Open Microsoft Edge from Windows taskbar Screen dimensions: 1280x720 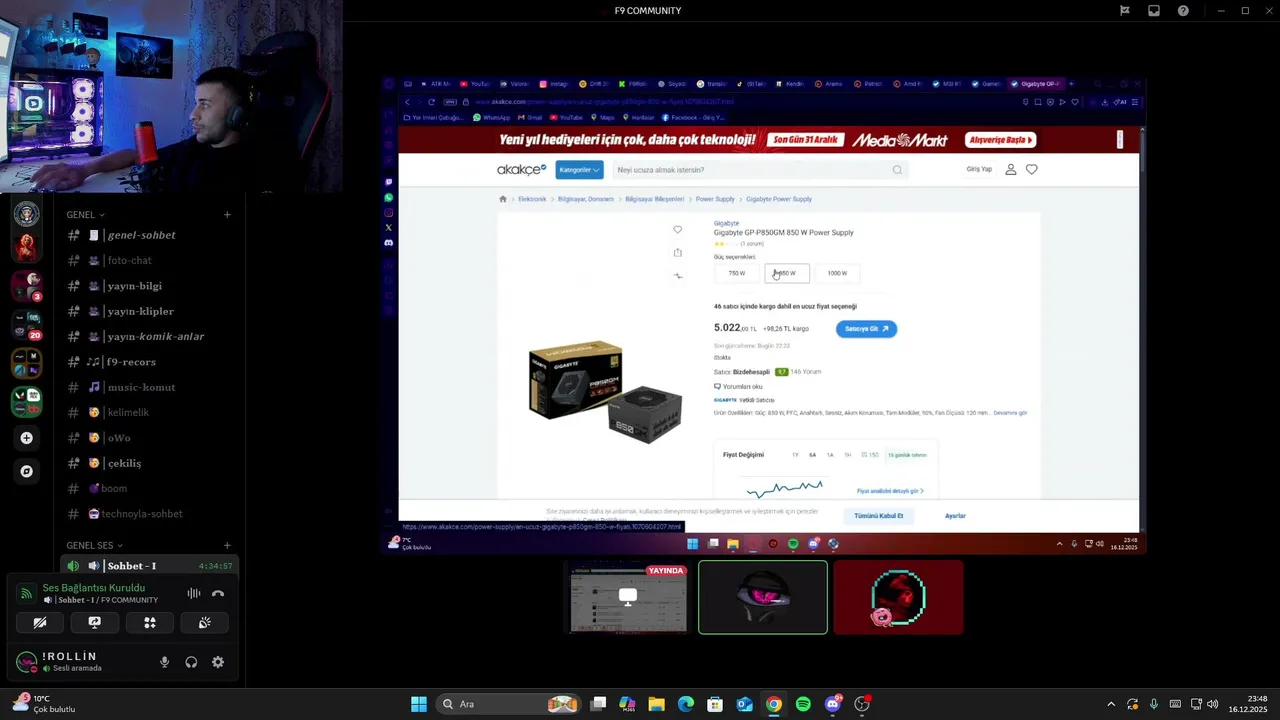685,704
